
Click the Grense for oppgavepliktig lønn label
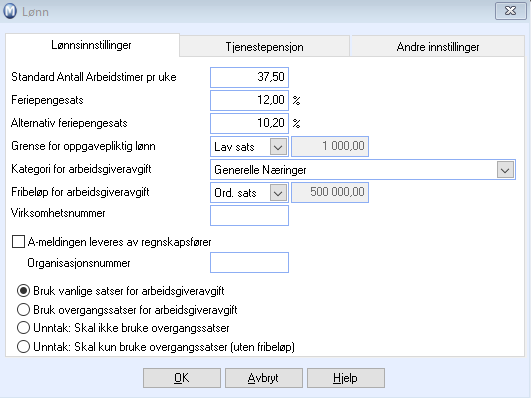point(83,146)
